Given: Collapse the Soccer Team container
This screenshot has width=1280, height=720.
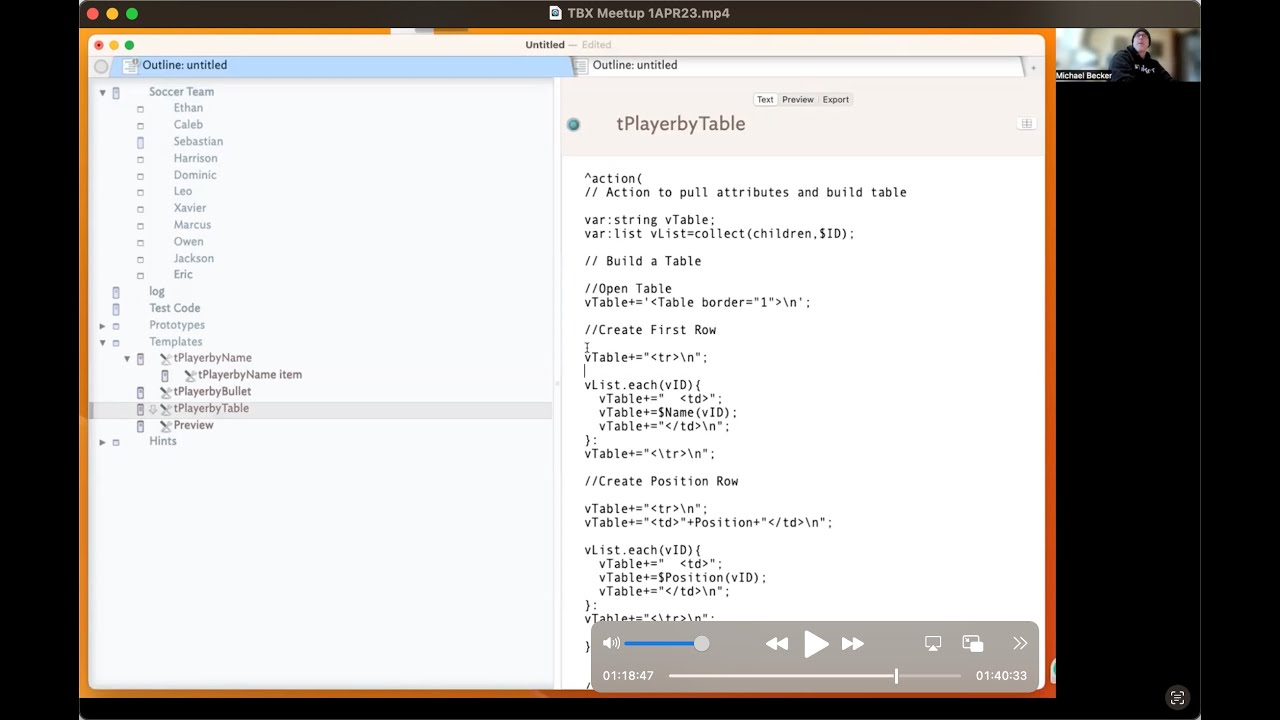Looking at the screenshot, I should click(102, 92).
